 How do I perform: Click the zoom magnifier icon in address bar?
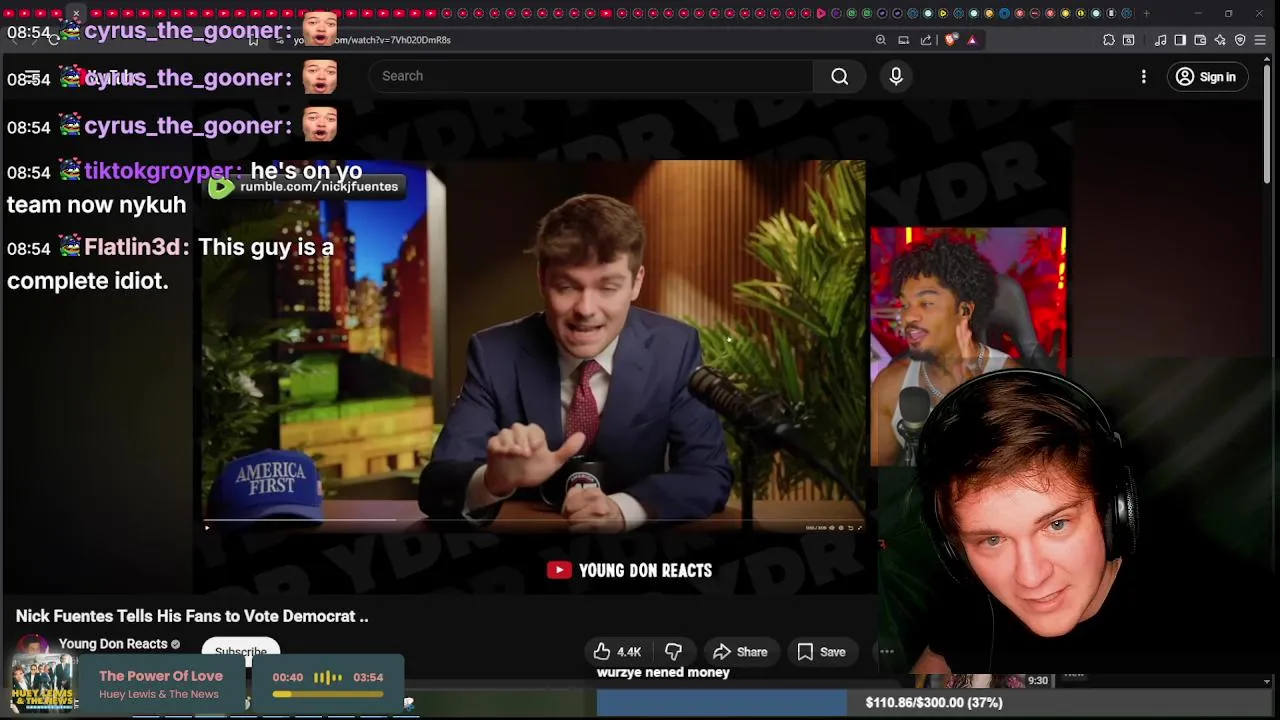point(881,40)
